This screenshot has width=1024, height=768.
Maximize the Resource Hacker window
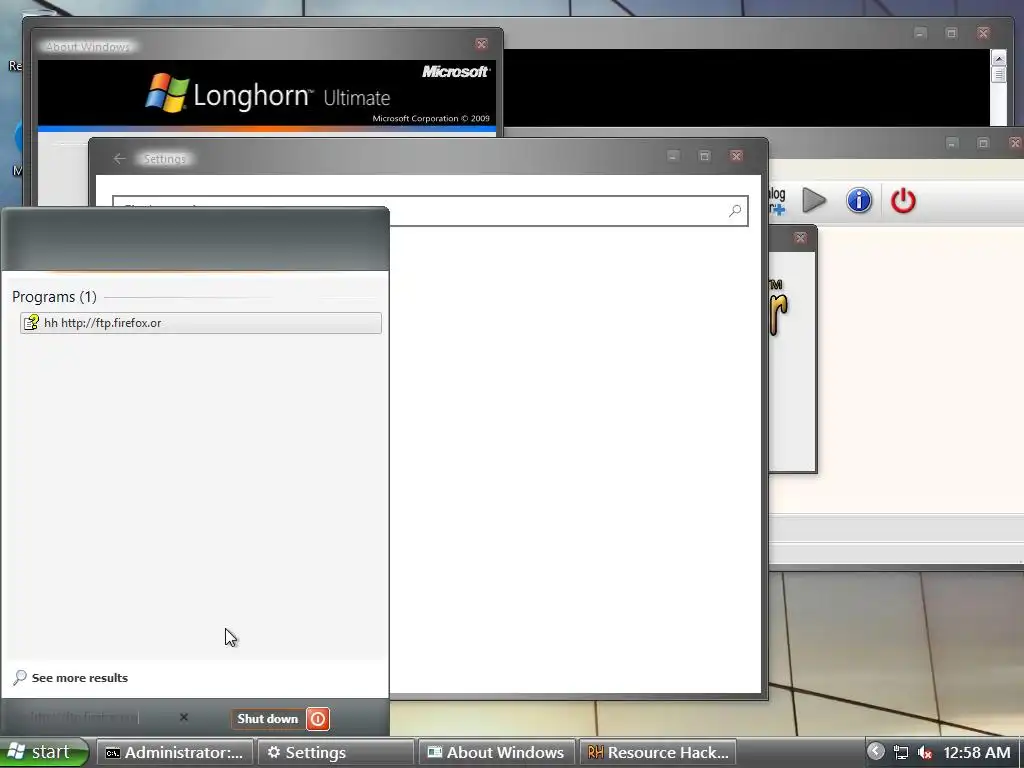pyautogui.click(x=983, y=142)
